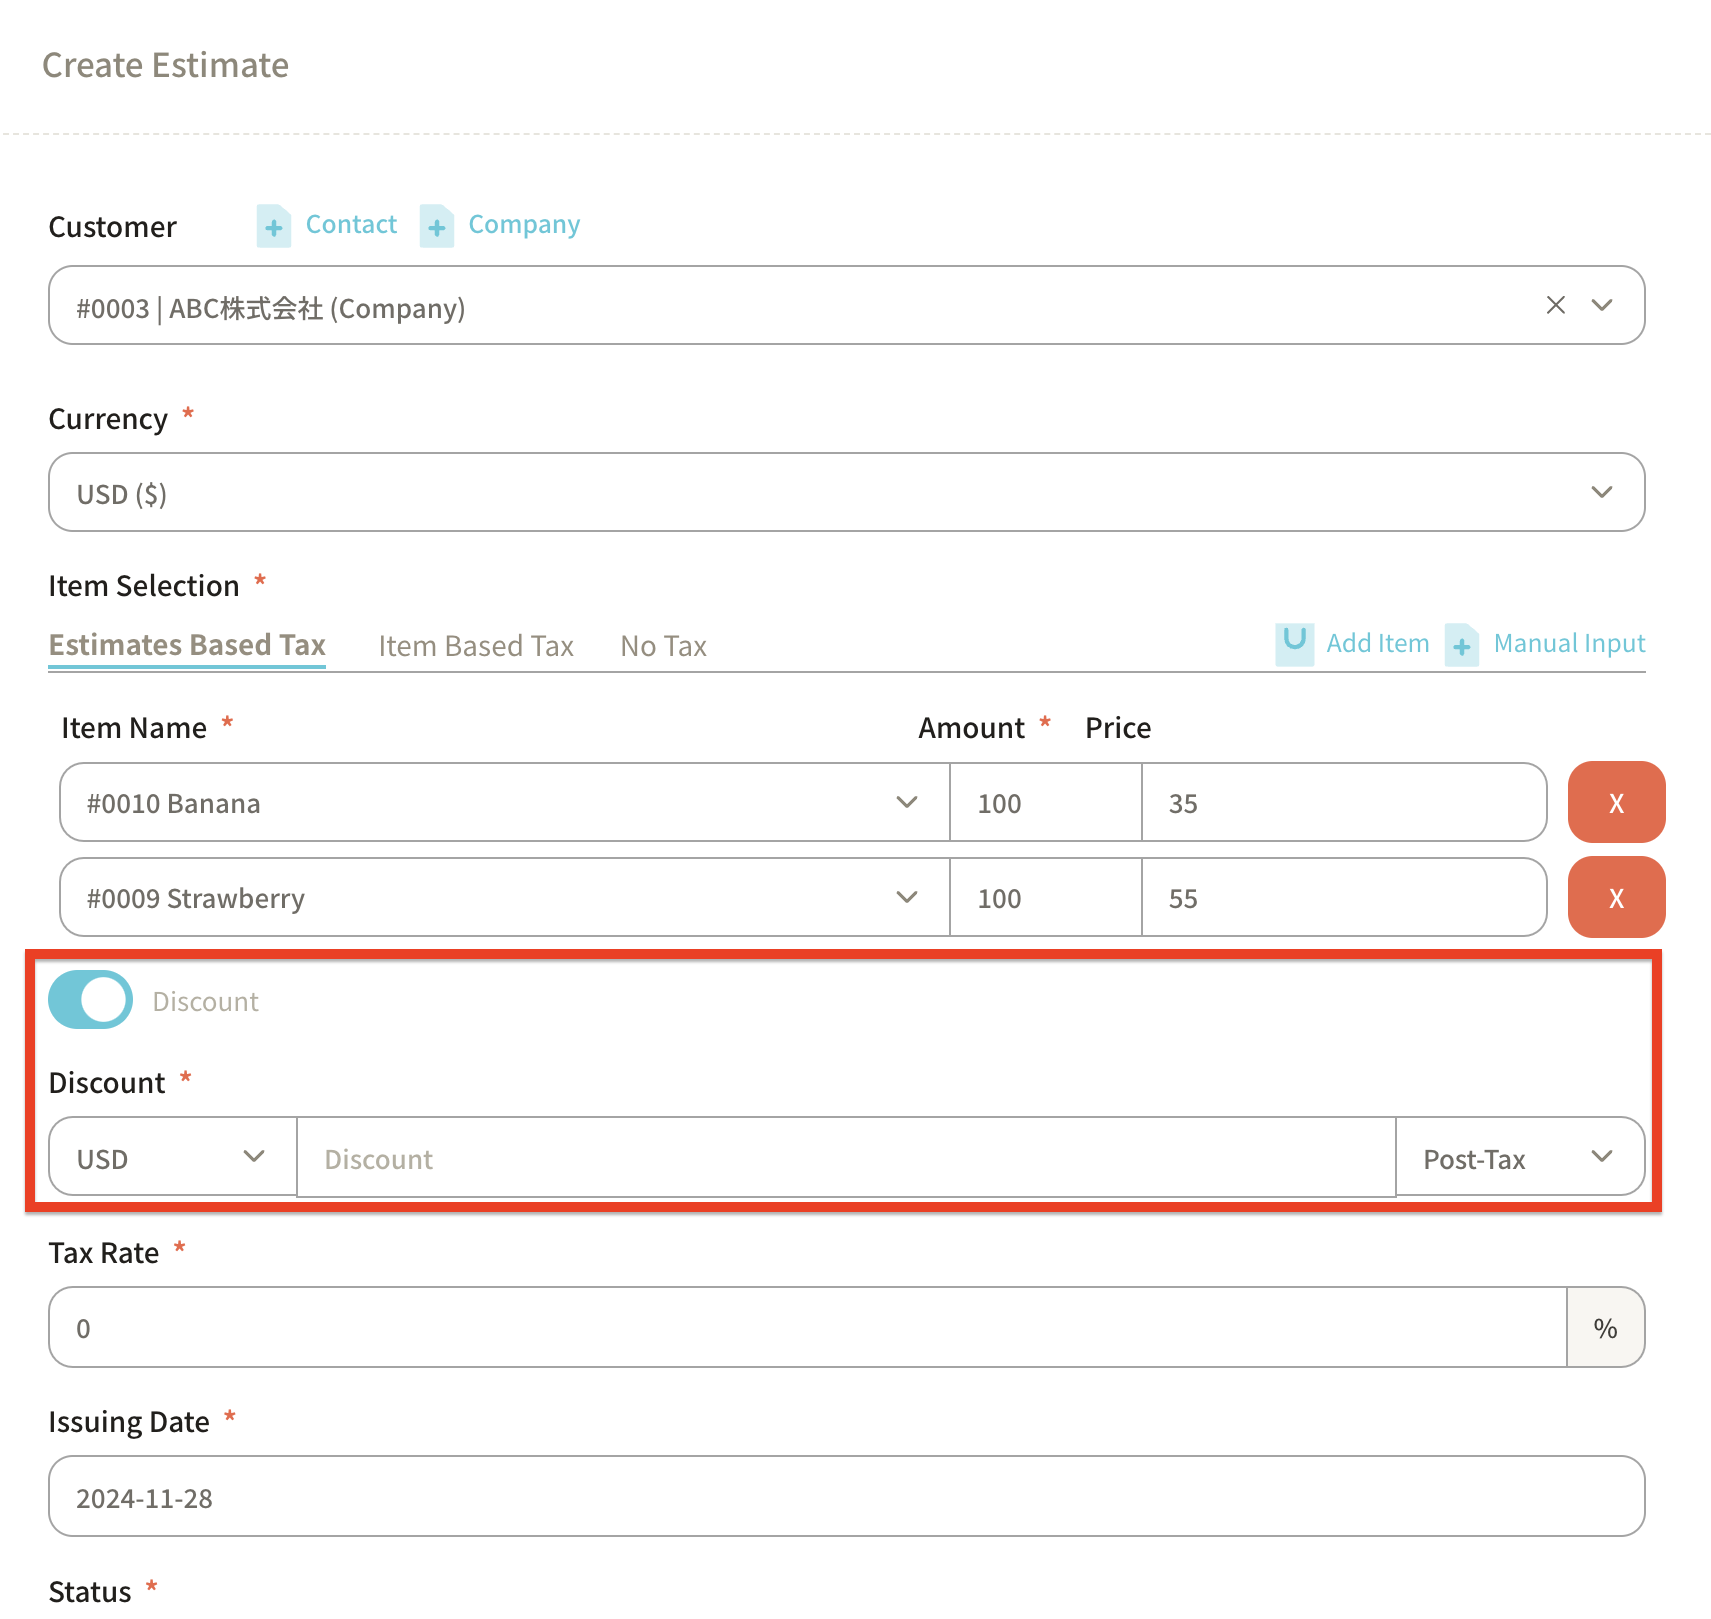Open the Currency USD ($) dropdown
This screenshot has height=1619, width=1711.
[x=845, y=493]
